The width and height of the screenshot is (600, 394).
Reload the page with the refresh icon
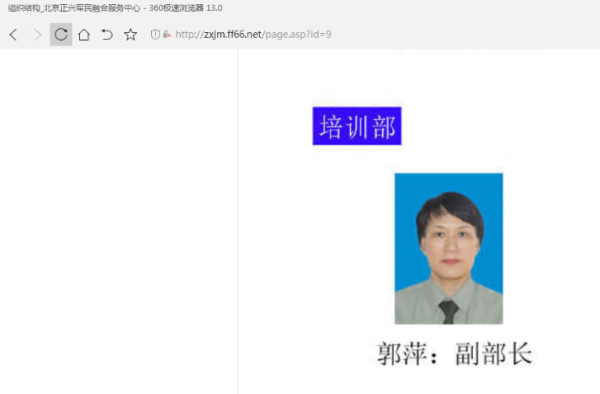[61, 34]
